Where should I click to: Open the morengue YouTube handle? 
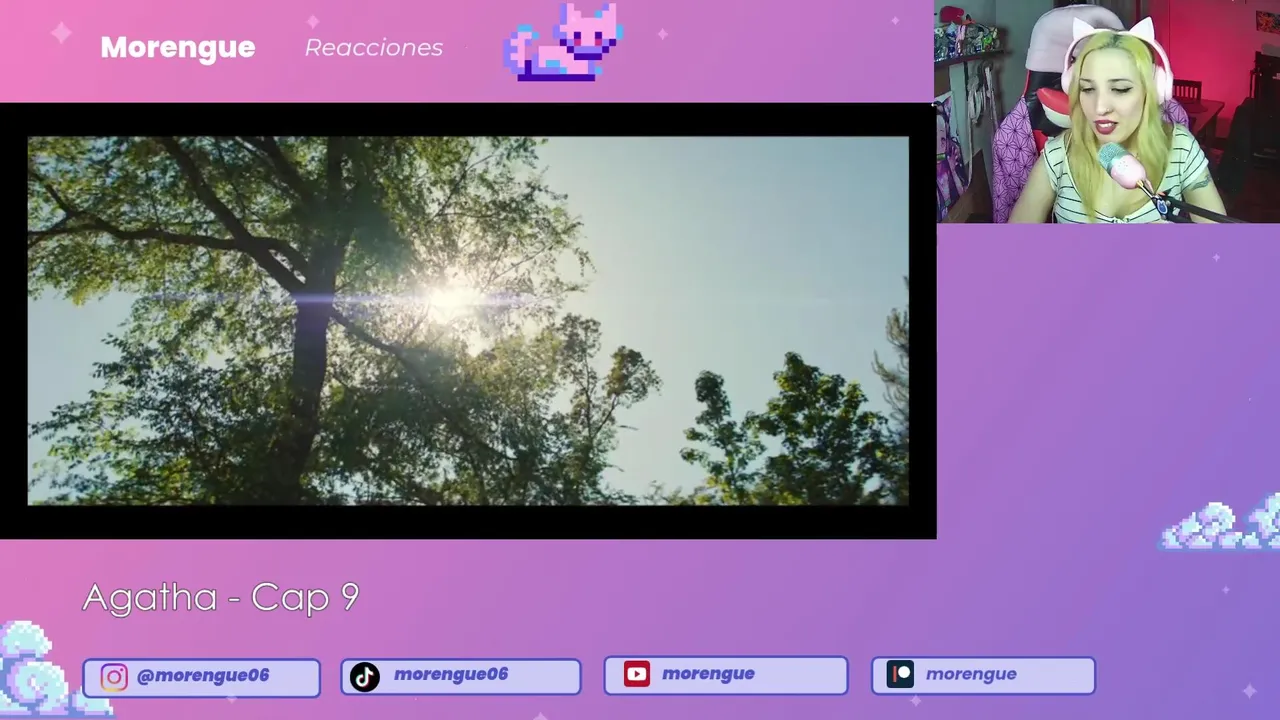(x=708, y=674)
